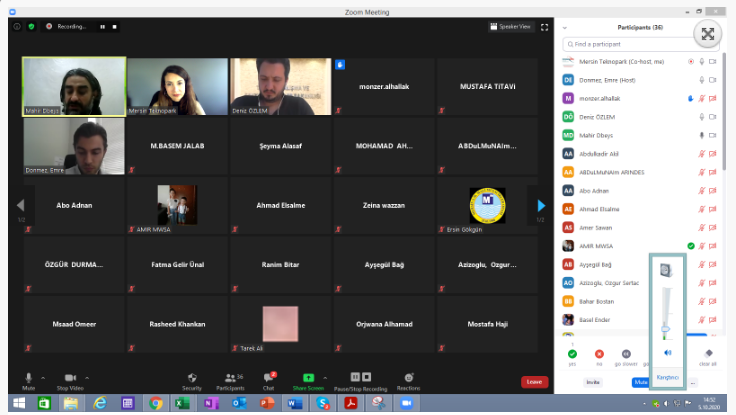Show hidden system tray icons
Image resolution: width=736 pixels, height=415 pixels.
click(644, 403)
